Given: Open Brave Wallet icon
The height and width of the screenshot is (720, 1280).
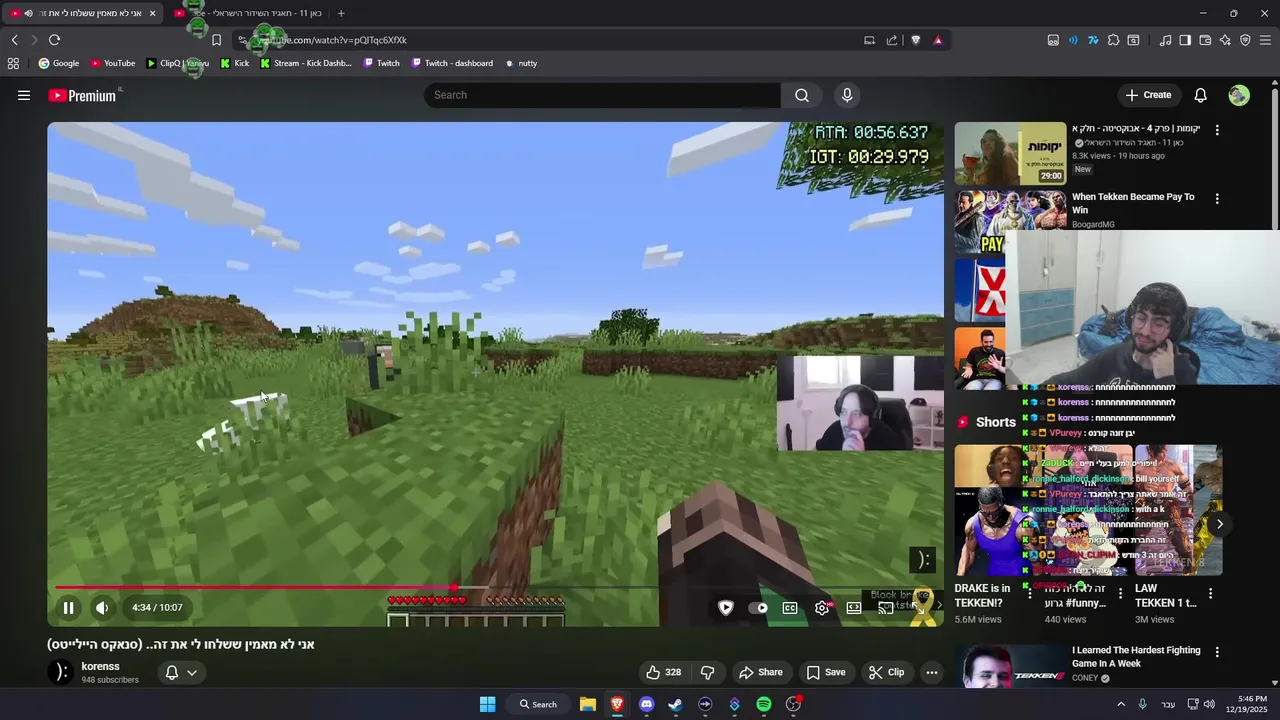Looking at the screenshot, I should pos(1205,40).
